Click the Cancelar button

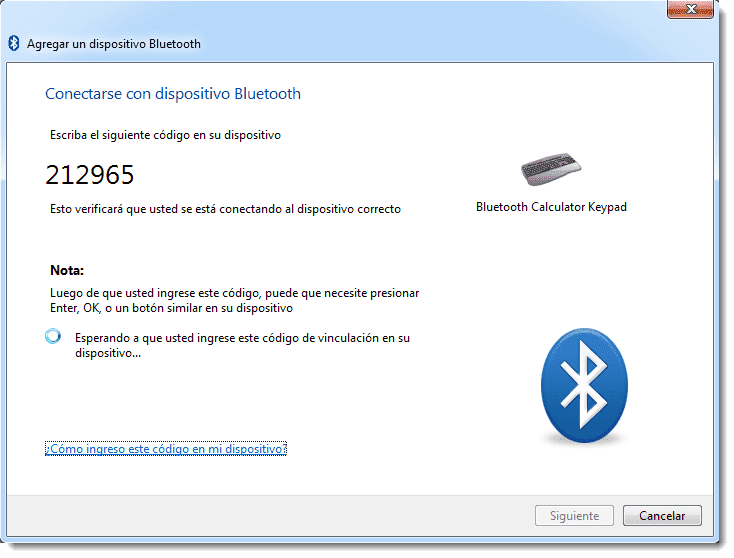[x=662, y=515]
